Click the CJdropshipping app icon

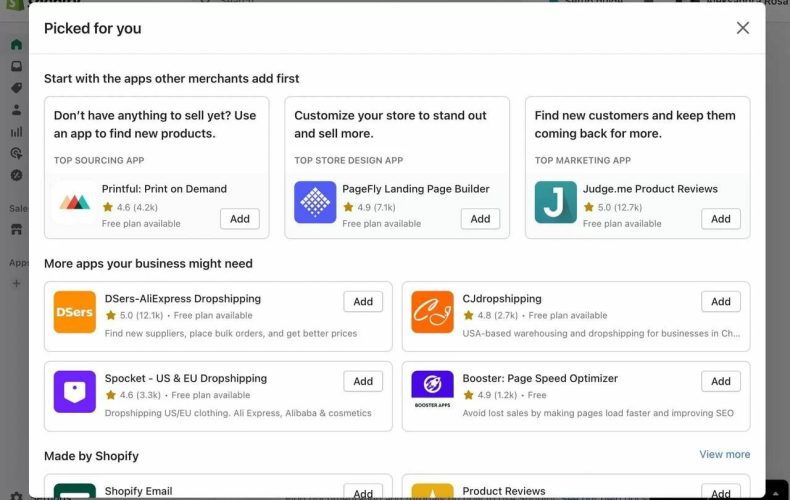point(432,312)
